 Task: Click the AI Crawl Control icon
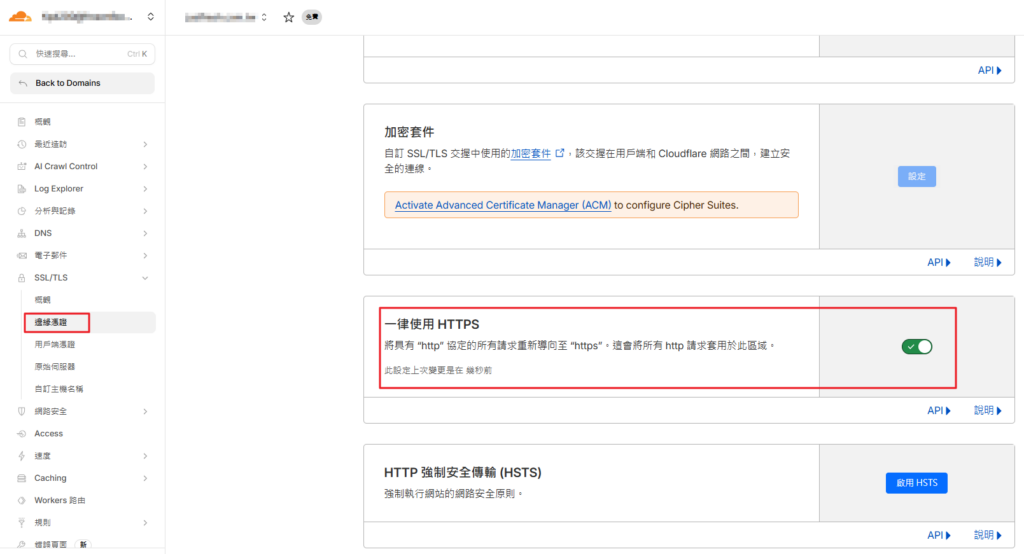22,166
